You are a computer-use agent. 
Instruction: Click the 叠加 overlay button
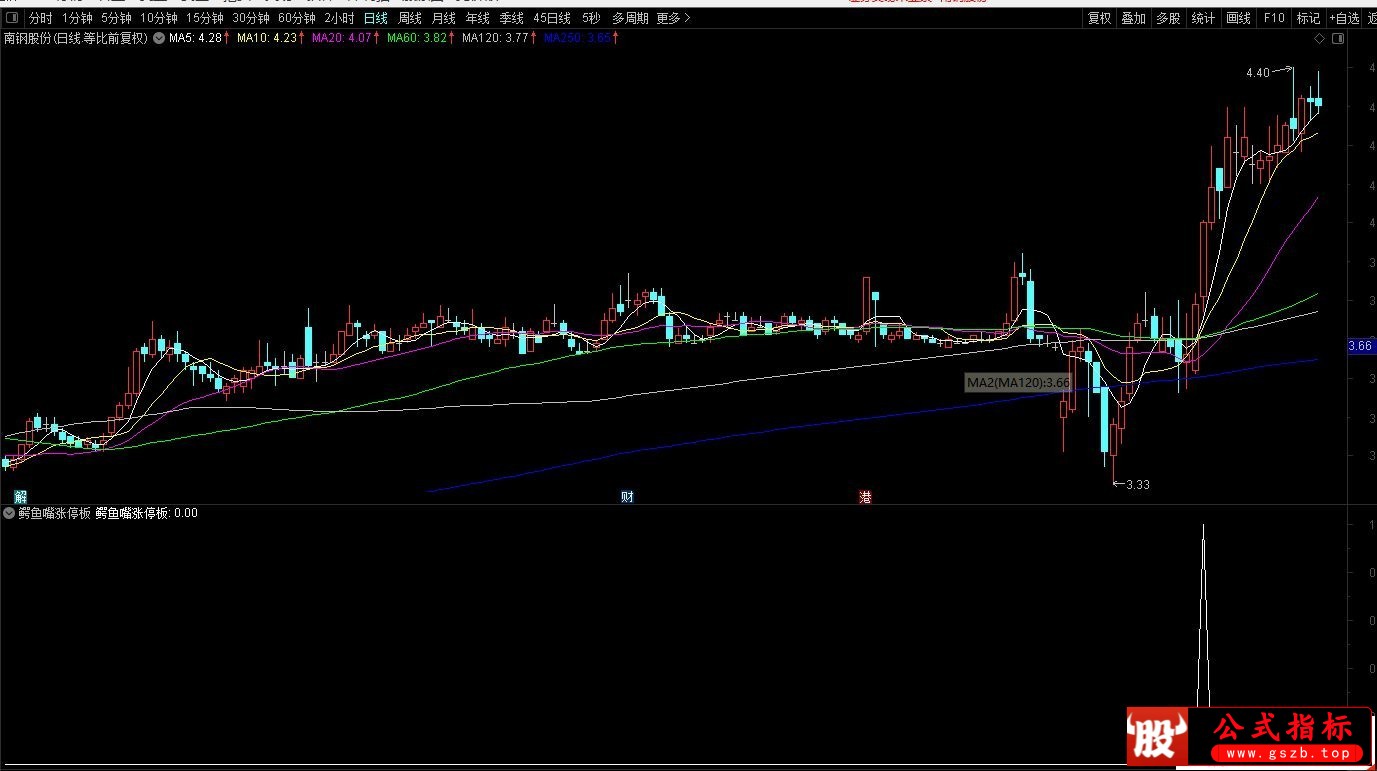tap(1134, 18)
